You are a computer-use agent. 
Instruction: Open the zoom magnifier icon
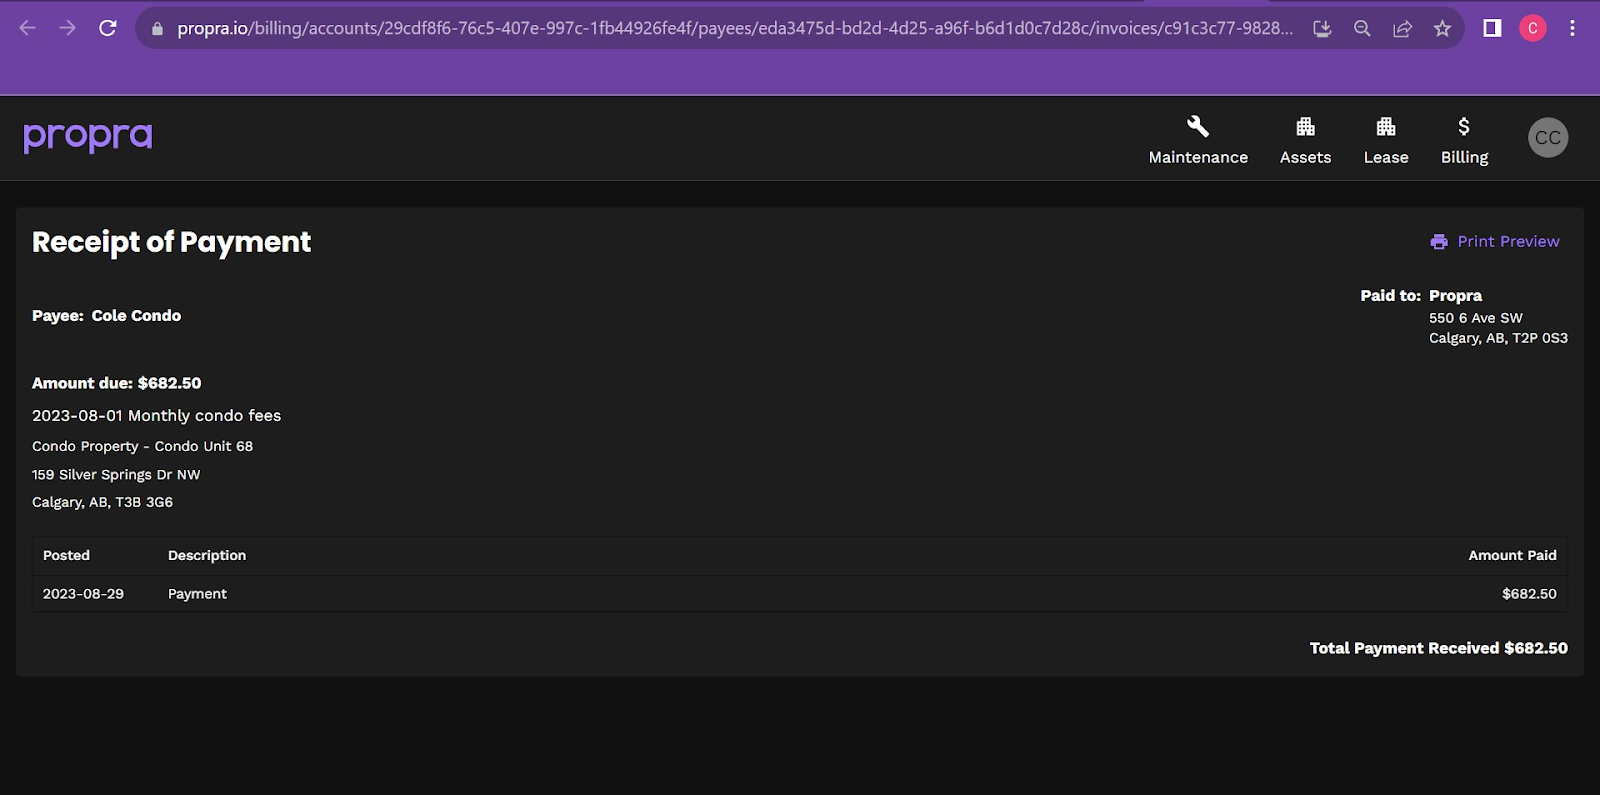[1362, 29]
